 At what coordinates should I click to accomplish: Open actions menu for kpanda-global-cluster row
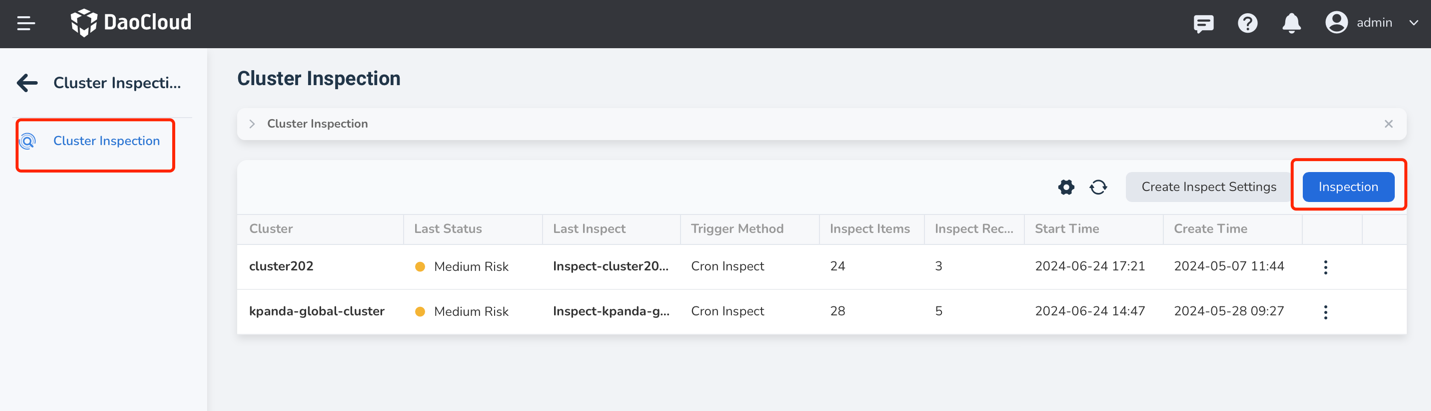coord(1325,312)
